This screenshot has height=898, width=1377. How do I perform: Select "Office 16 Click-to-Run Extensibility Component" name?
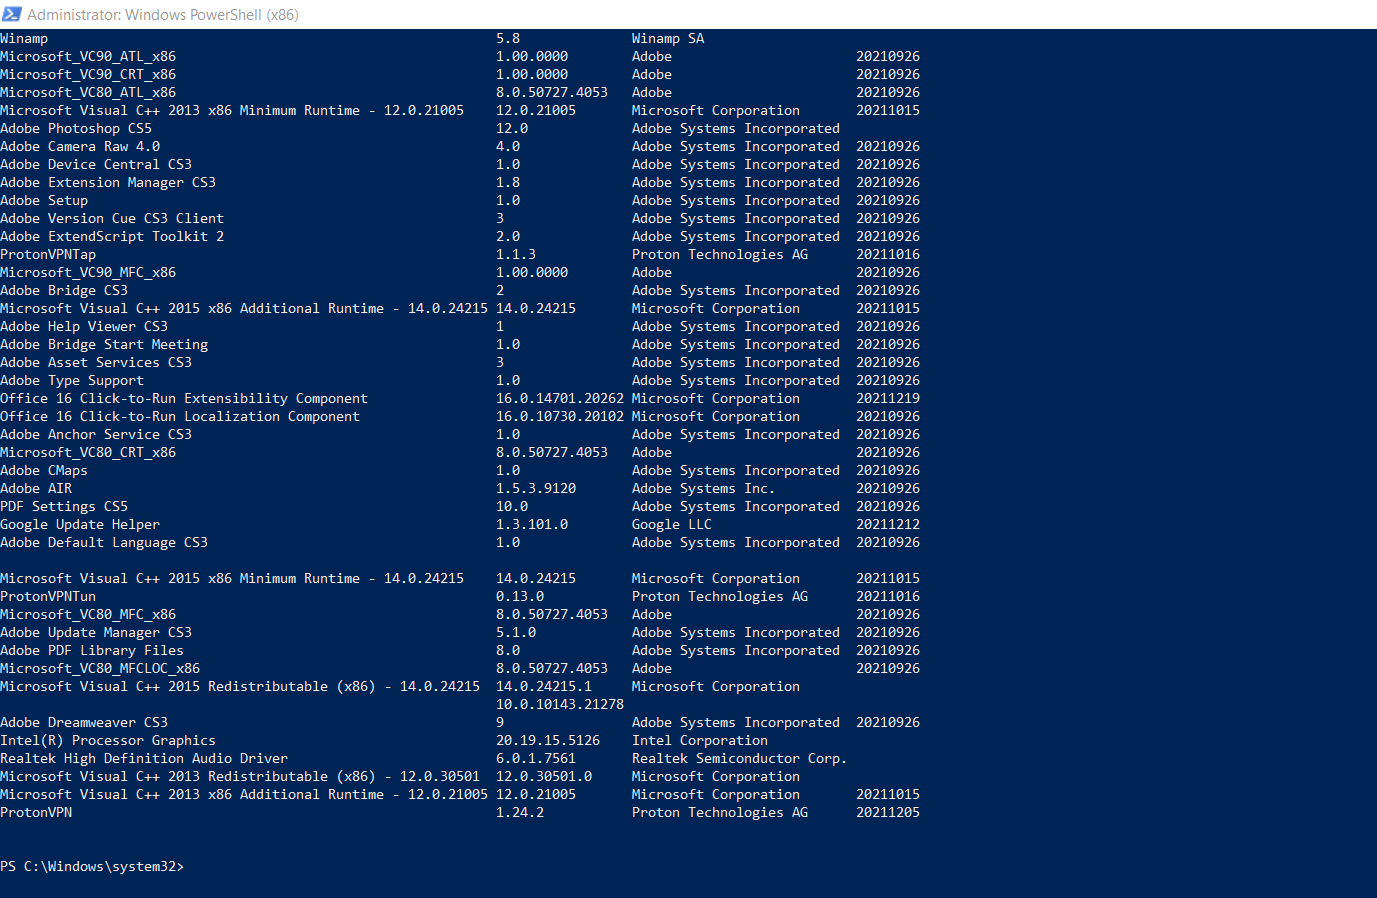pyautogui.click(x=184, y=399)
